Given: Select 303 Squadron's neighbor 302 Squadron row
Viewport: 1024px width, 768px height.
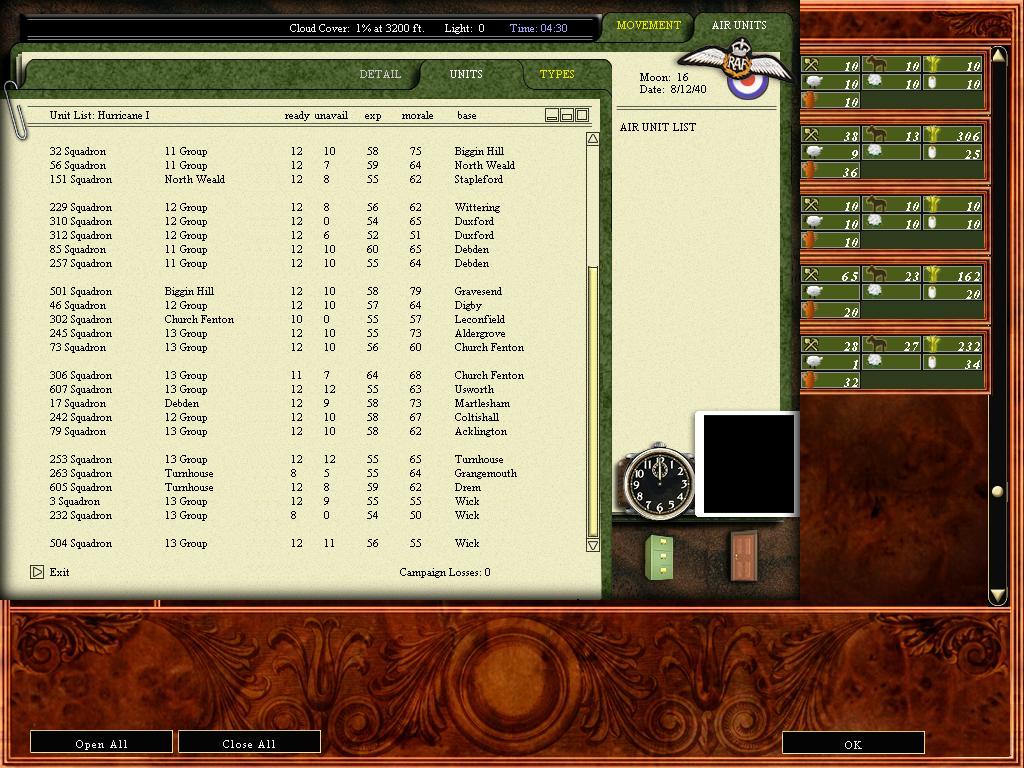Looking at the screenshot, I should pyautogui.click(x=287, y=319).
